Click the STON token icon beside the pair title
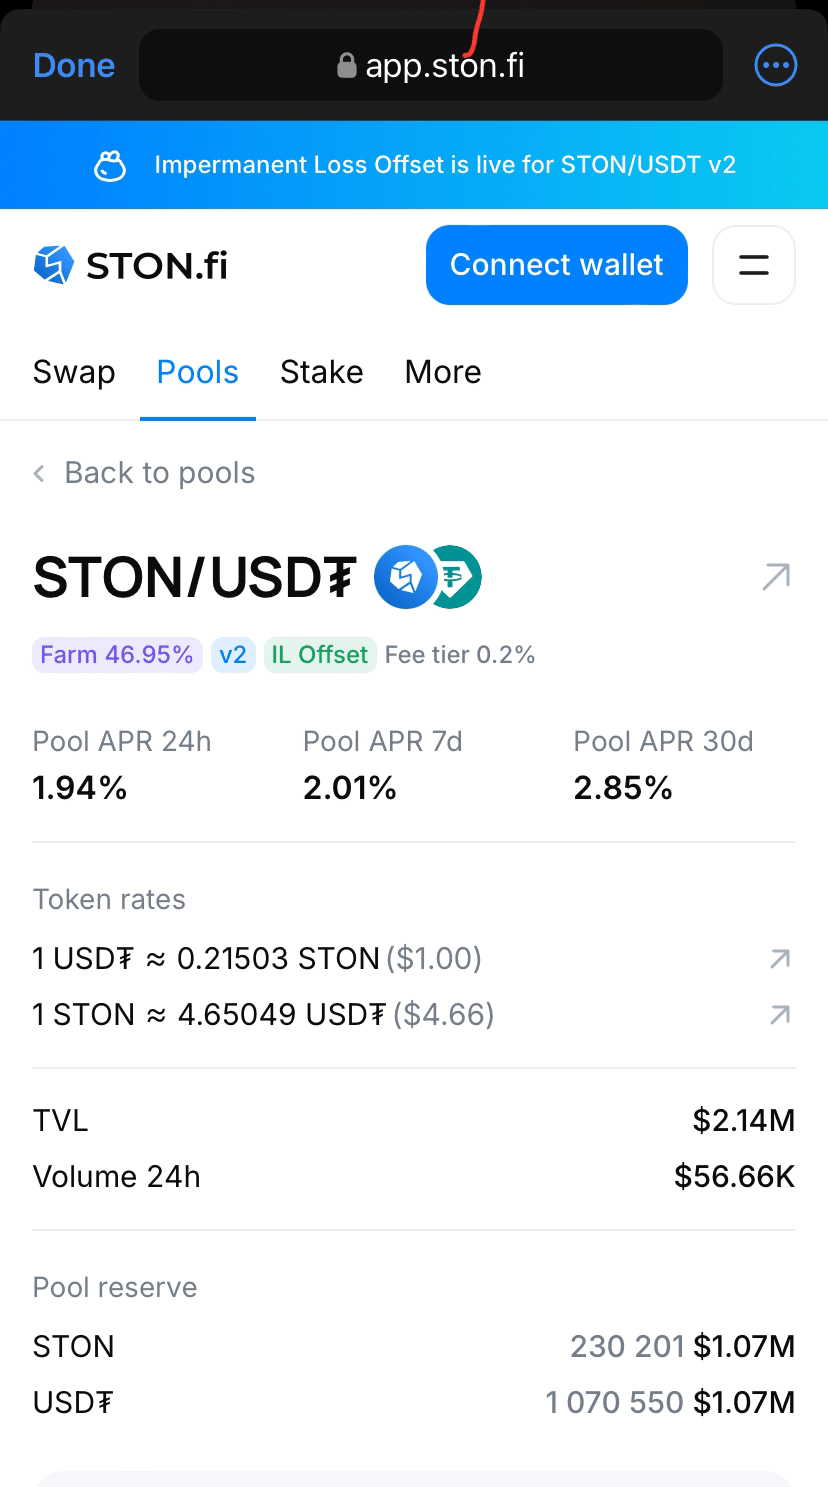 click(x=404, y=577)
